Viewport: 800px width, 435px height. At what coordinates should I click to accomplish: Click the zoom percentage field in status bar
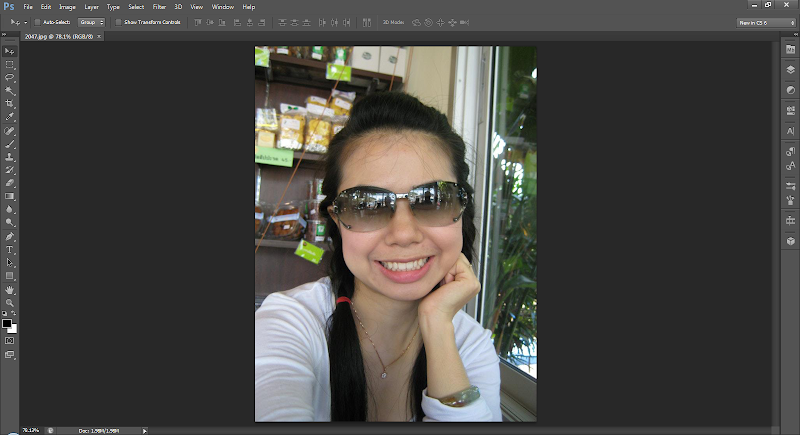point(32,431)
